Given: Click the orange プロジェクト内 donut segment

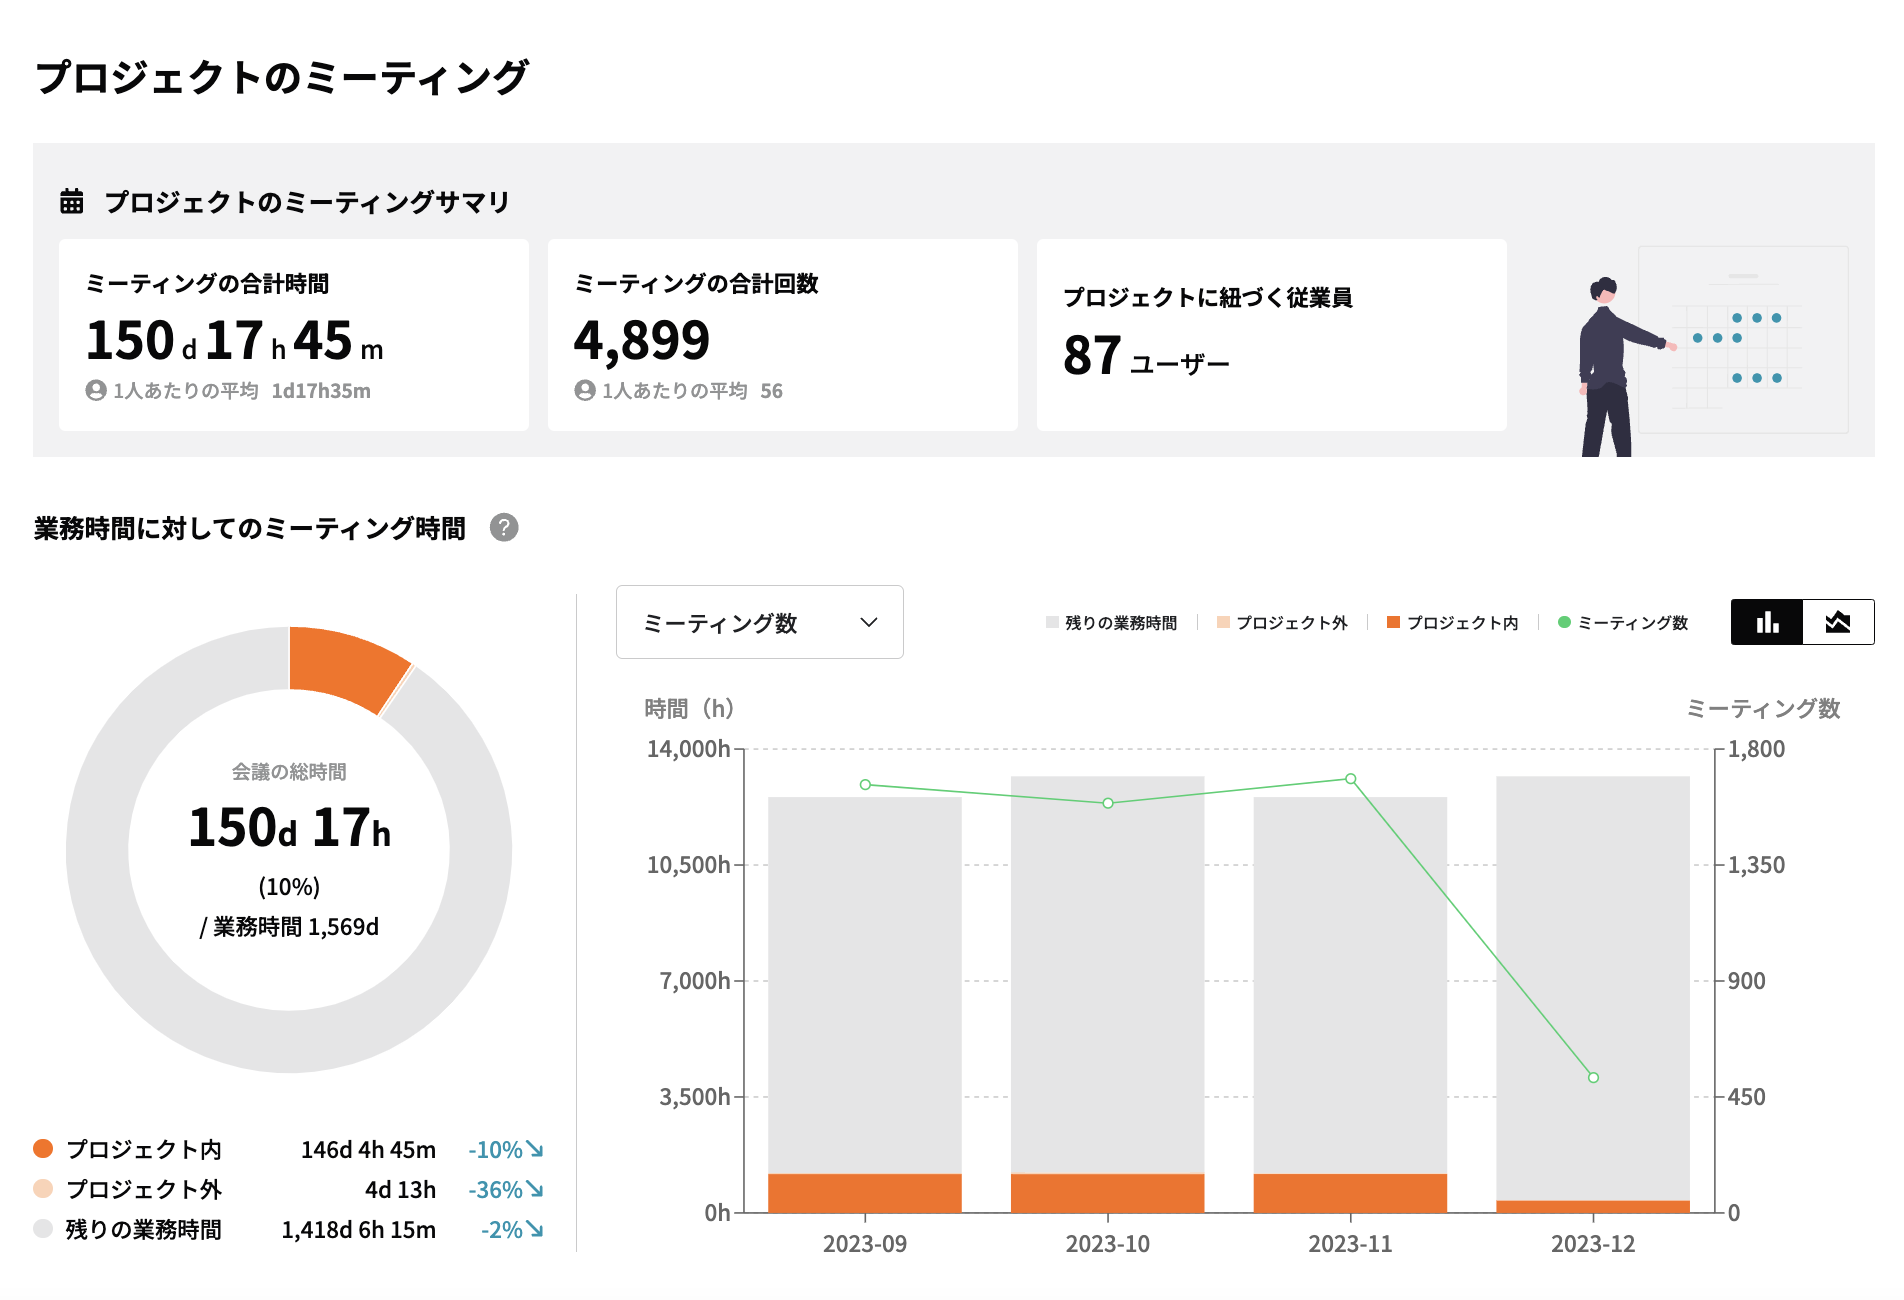Looking at the screenshot, I should coord(344,664).
